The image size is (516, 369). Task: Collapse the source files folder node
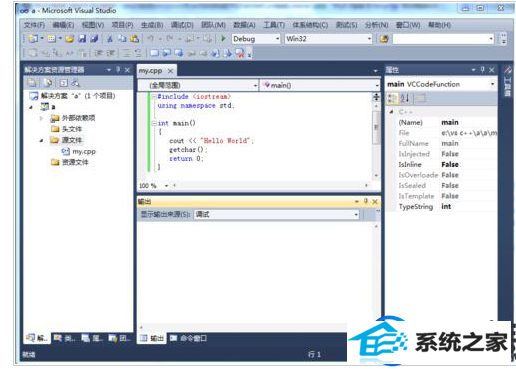pos(41,140)
